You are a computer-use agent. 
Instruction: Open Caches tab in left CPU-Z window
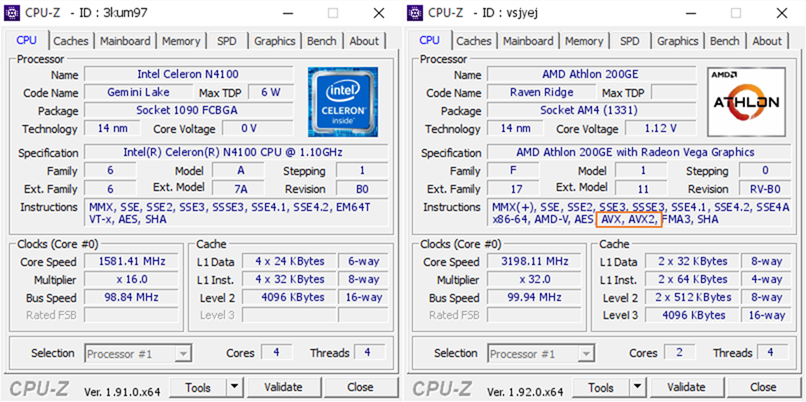(x=71, y=41)
